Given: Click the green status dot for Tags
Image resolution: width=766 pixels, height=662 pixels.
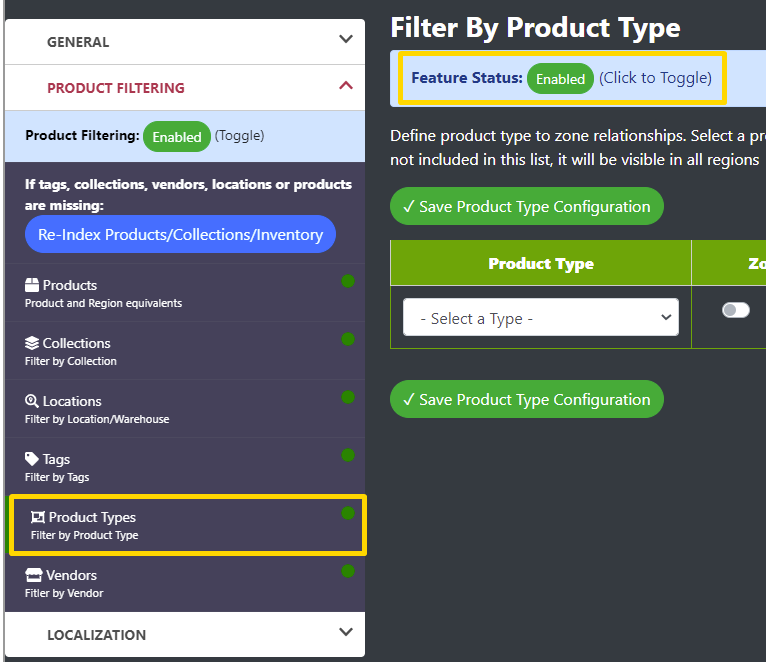Looking at the screenshot, I should (x=348, y=455).
